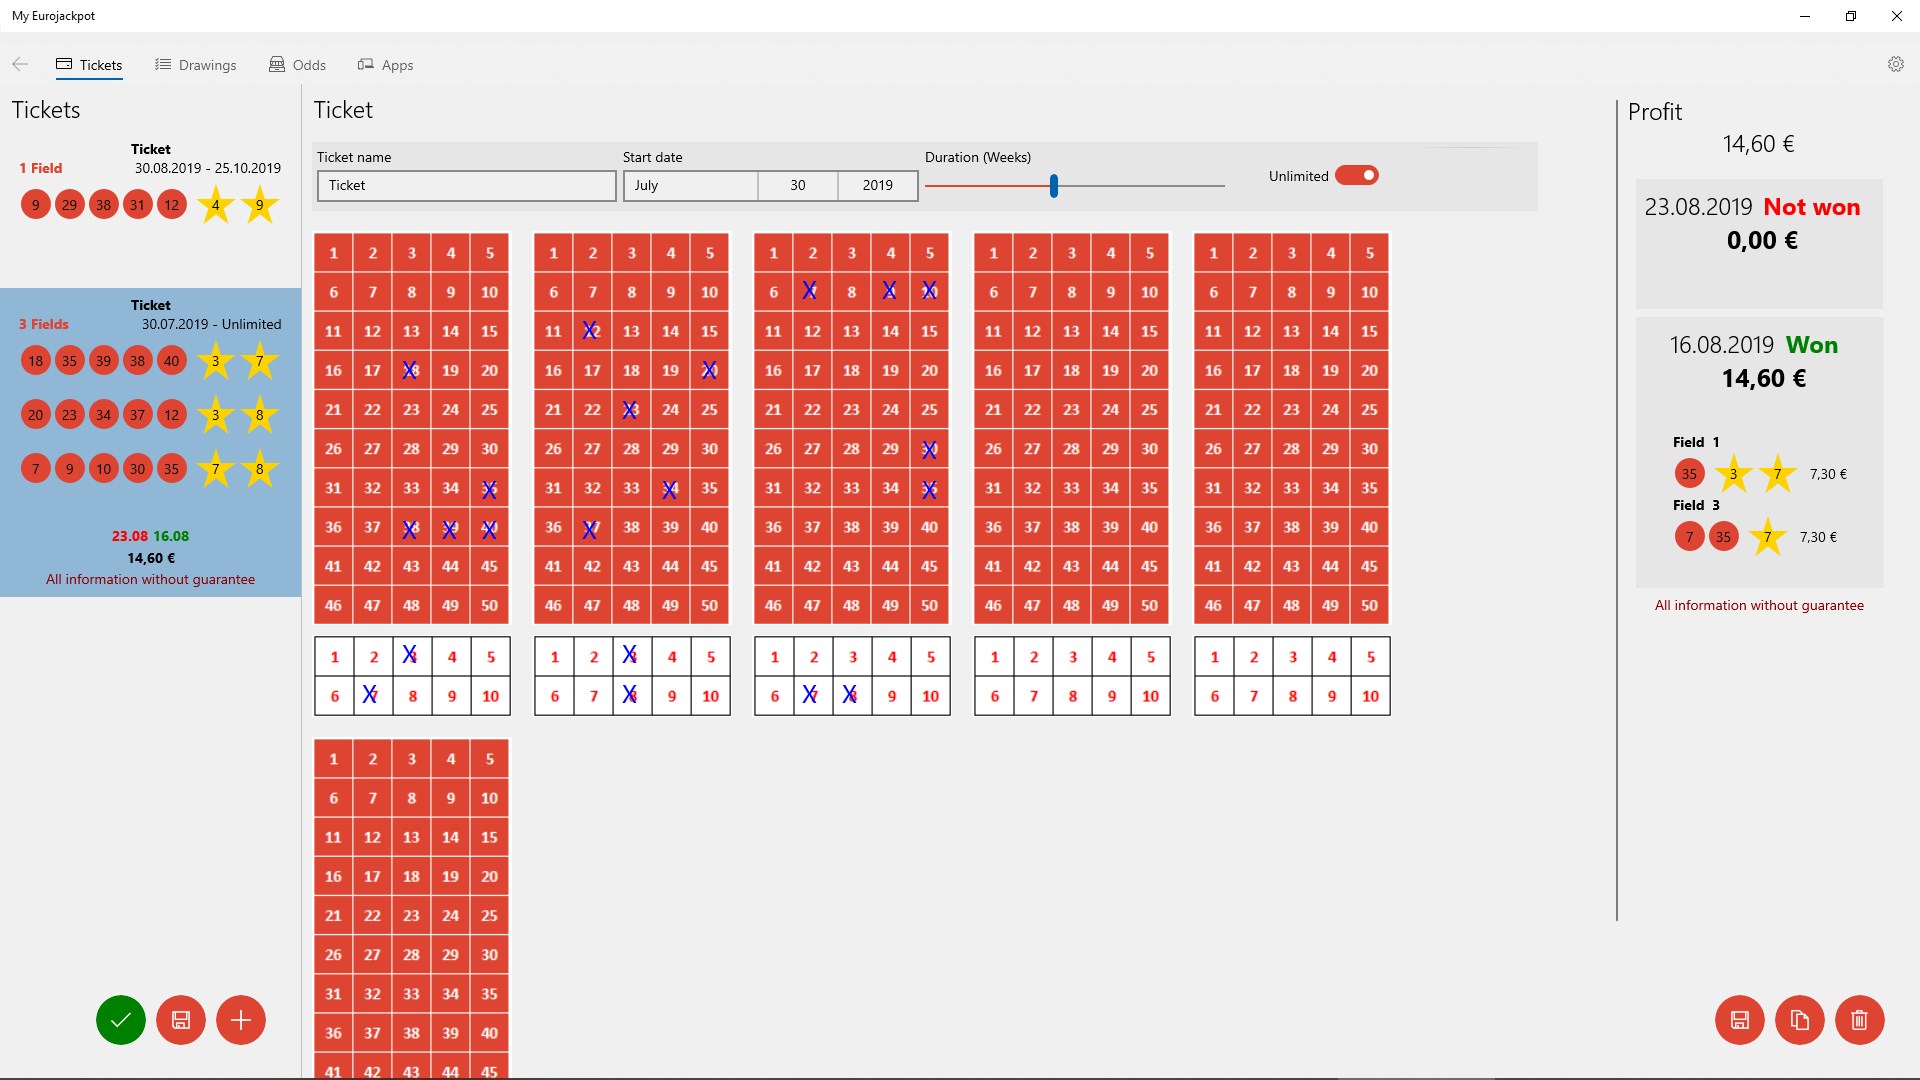Viewport: 1920px width, 1080px height.
Task: Click the Ticket name input field
Action: [466, 186]
